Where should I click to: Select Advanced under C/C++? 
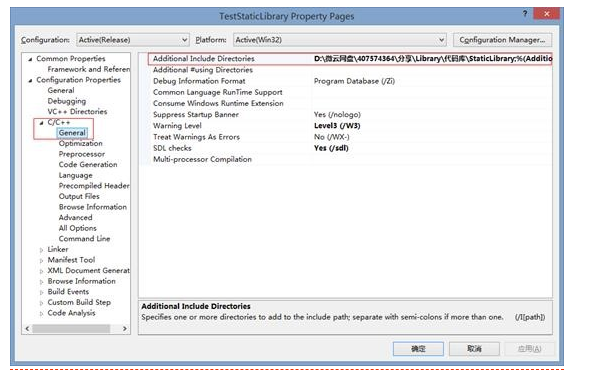coord(76,218)
